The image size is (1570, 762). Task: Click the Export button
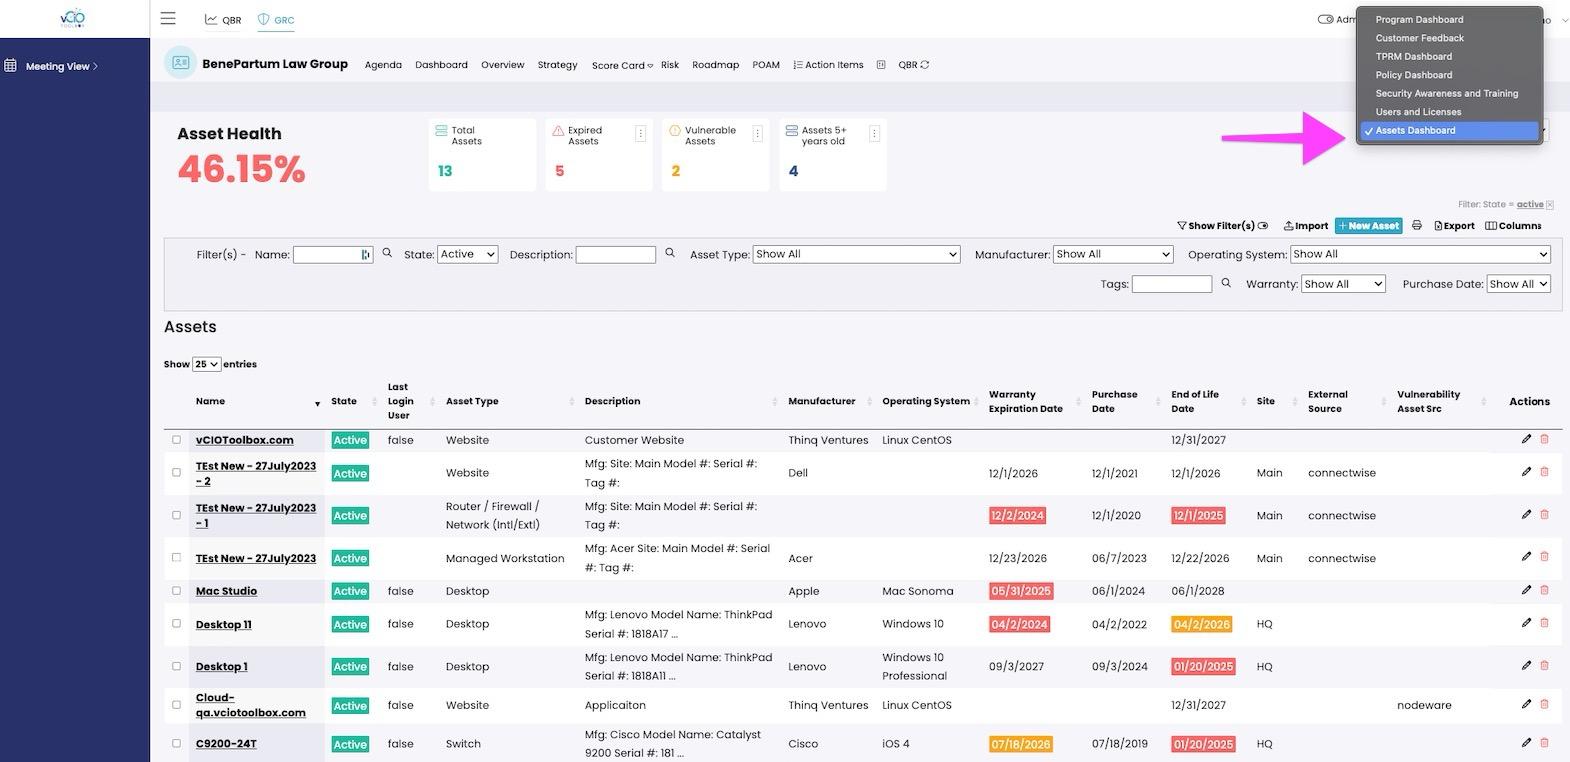click(1454, 226)
